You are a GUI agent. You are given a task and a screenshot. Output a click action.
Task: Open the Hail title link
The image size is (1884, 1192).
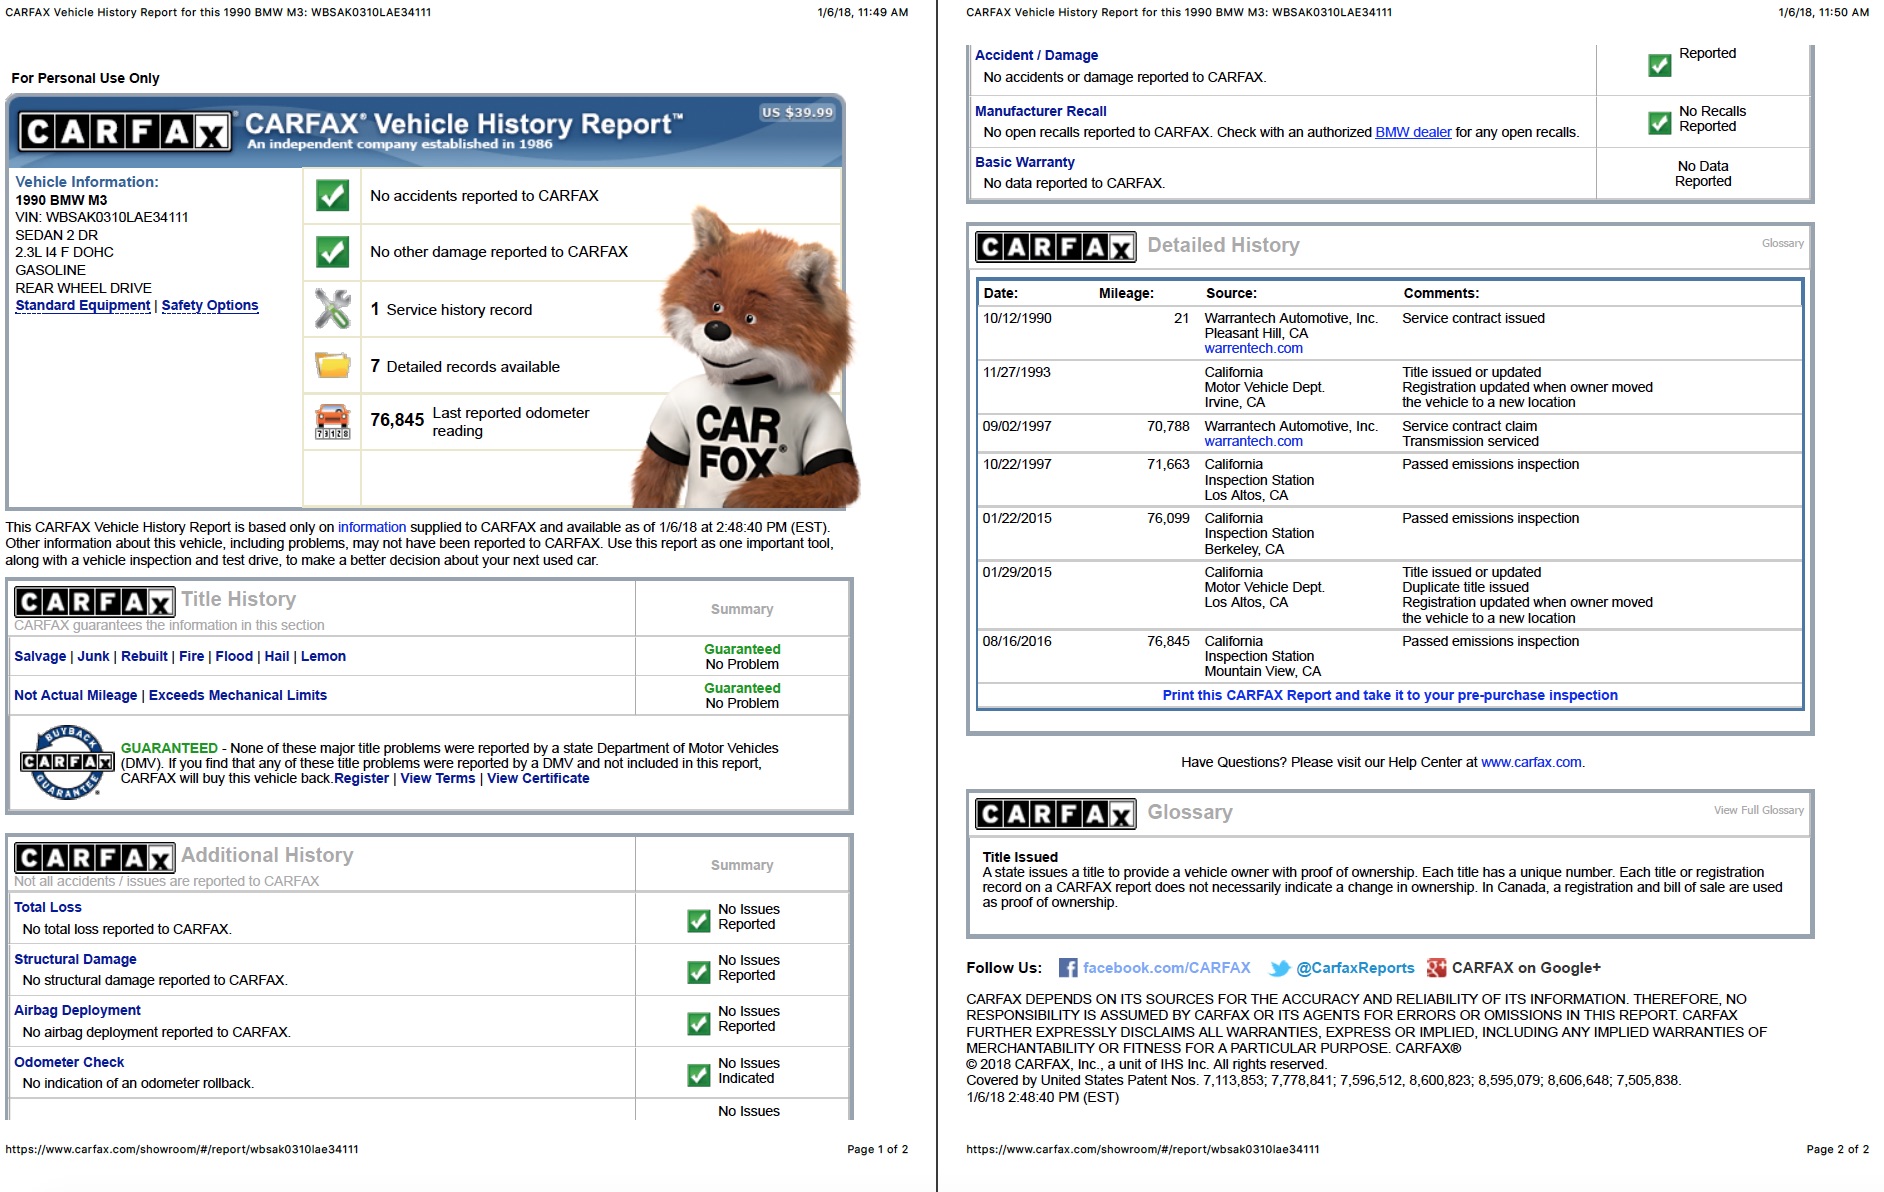[x=277, y=656]
